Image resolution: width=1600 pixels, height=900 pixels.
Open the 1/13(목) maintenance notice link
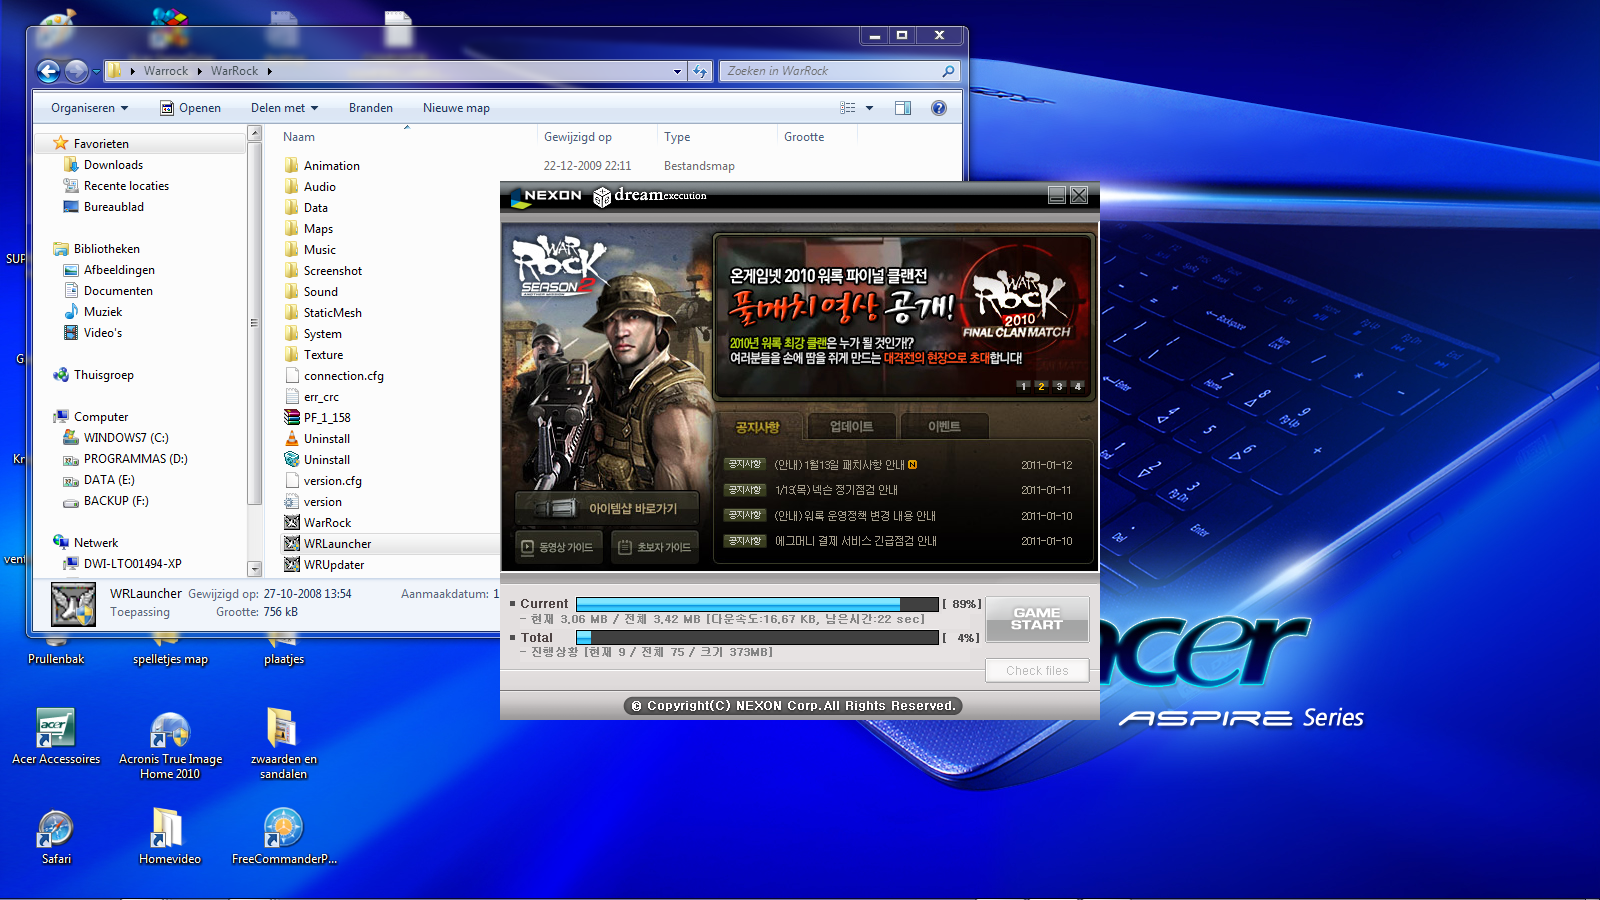(836, 490)
